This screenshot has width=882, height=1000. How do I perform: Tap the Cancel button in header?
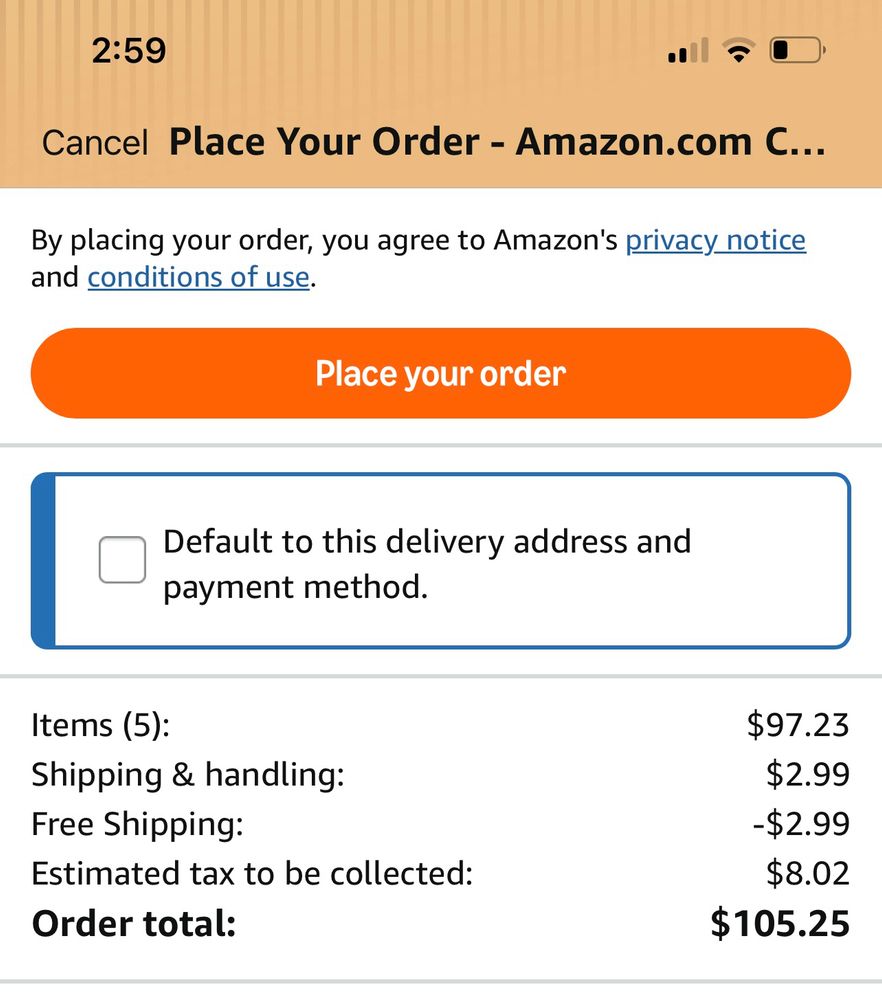[x=95, y=142]
